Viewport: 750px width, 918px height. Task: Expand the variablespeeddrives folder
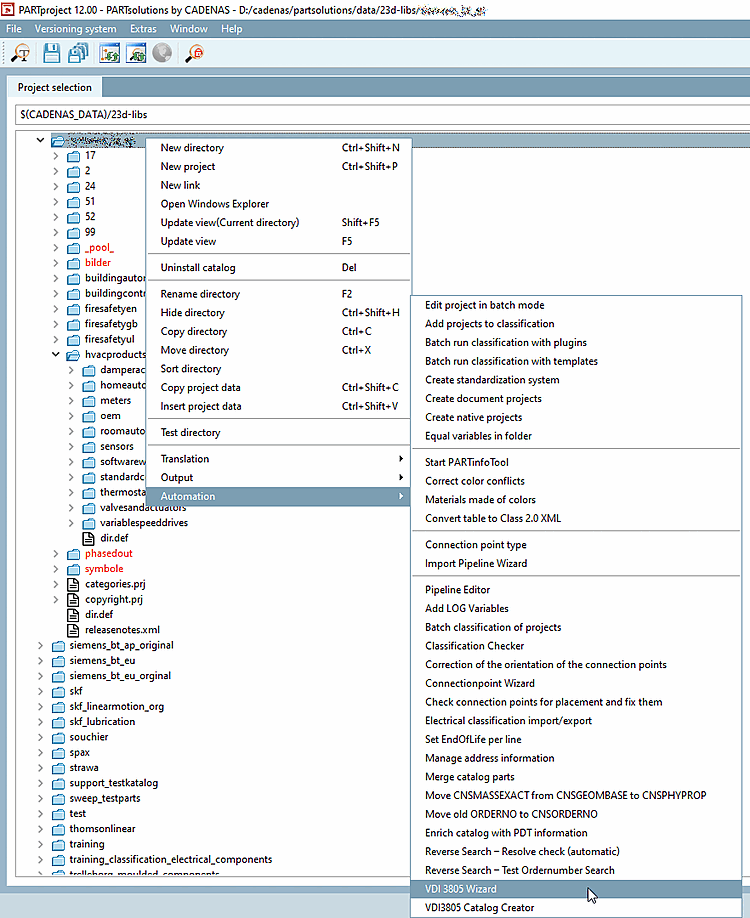point(71,523)
